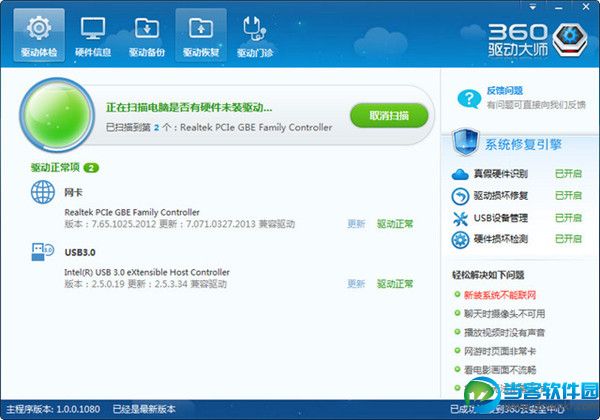Select the 驱动损坏修复 label
The image size is (600, 420).
click(x=501, y=196)
